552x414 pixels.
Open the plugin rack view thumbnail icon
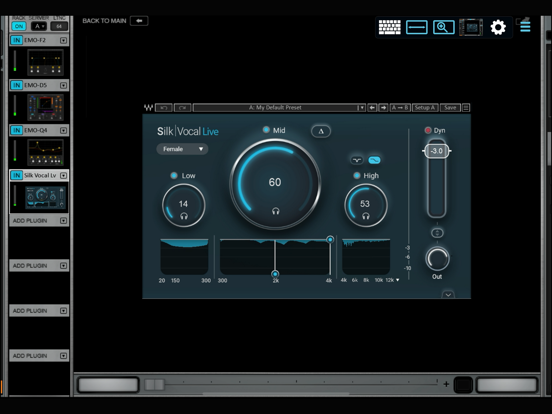click(471, 27)
